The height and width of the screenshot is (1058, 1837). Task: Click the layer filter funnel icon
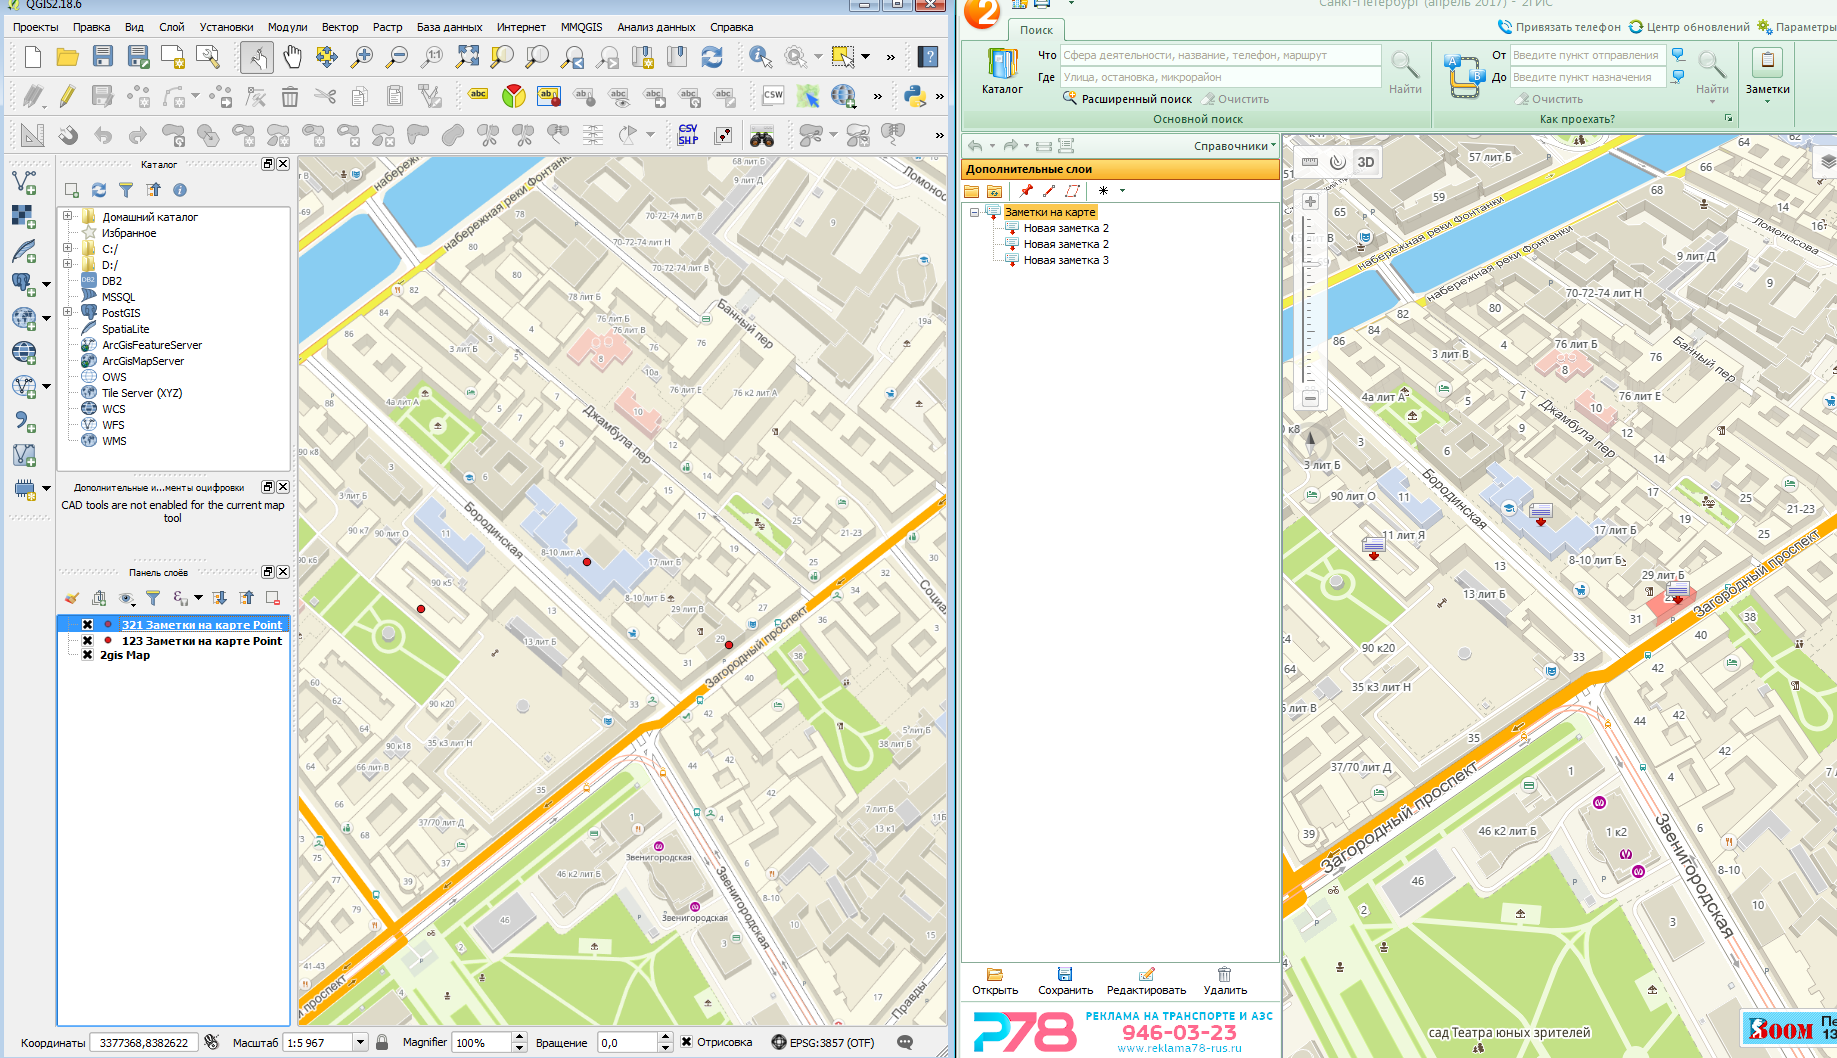[x=153, y=598]
